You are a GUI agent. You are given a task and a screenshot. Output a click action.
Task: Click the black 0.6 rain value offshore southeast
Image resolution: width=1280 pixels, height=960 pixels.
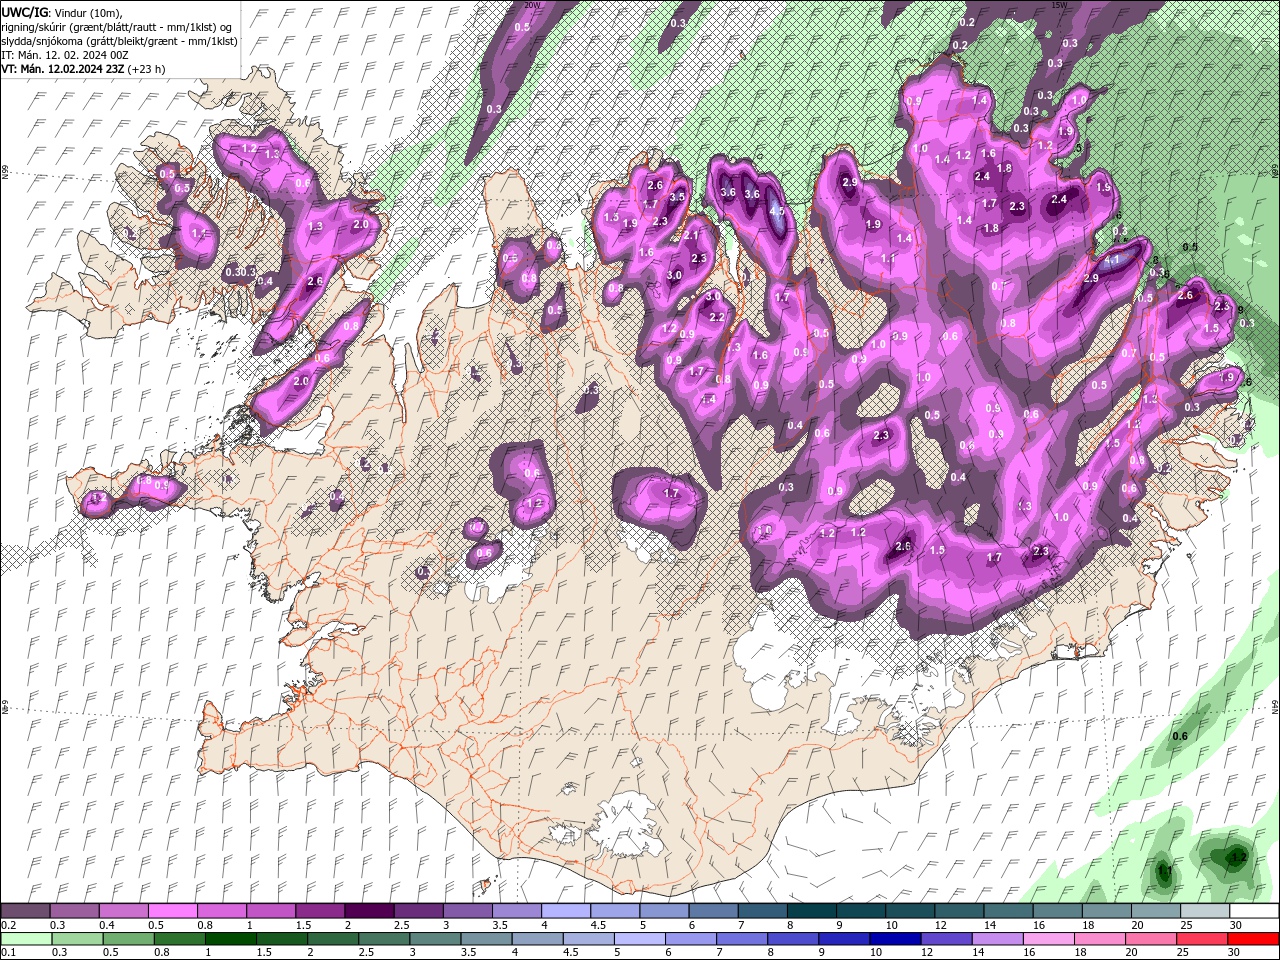(x=1180, y=737)
